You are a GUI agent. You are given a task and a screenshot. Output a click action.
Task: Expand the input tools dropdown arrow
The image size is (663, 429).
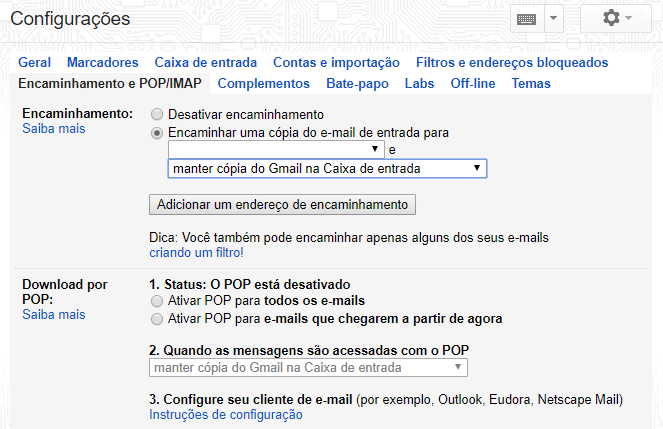tap(554, 19)
